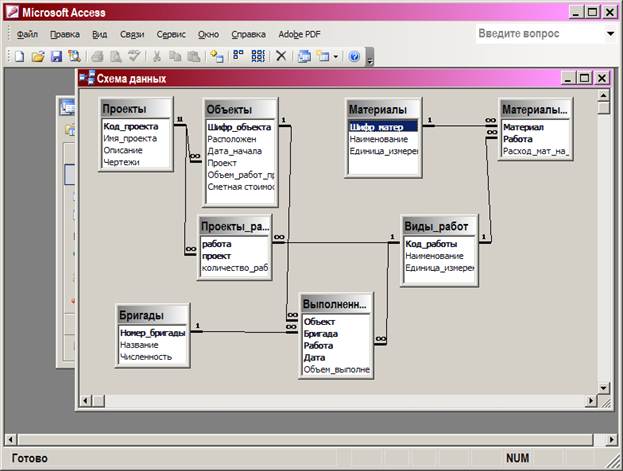Click the Cut scissors icon
This screenshot has height=471, width=623.
[157, 56]
